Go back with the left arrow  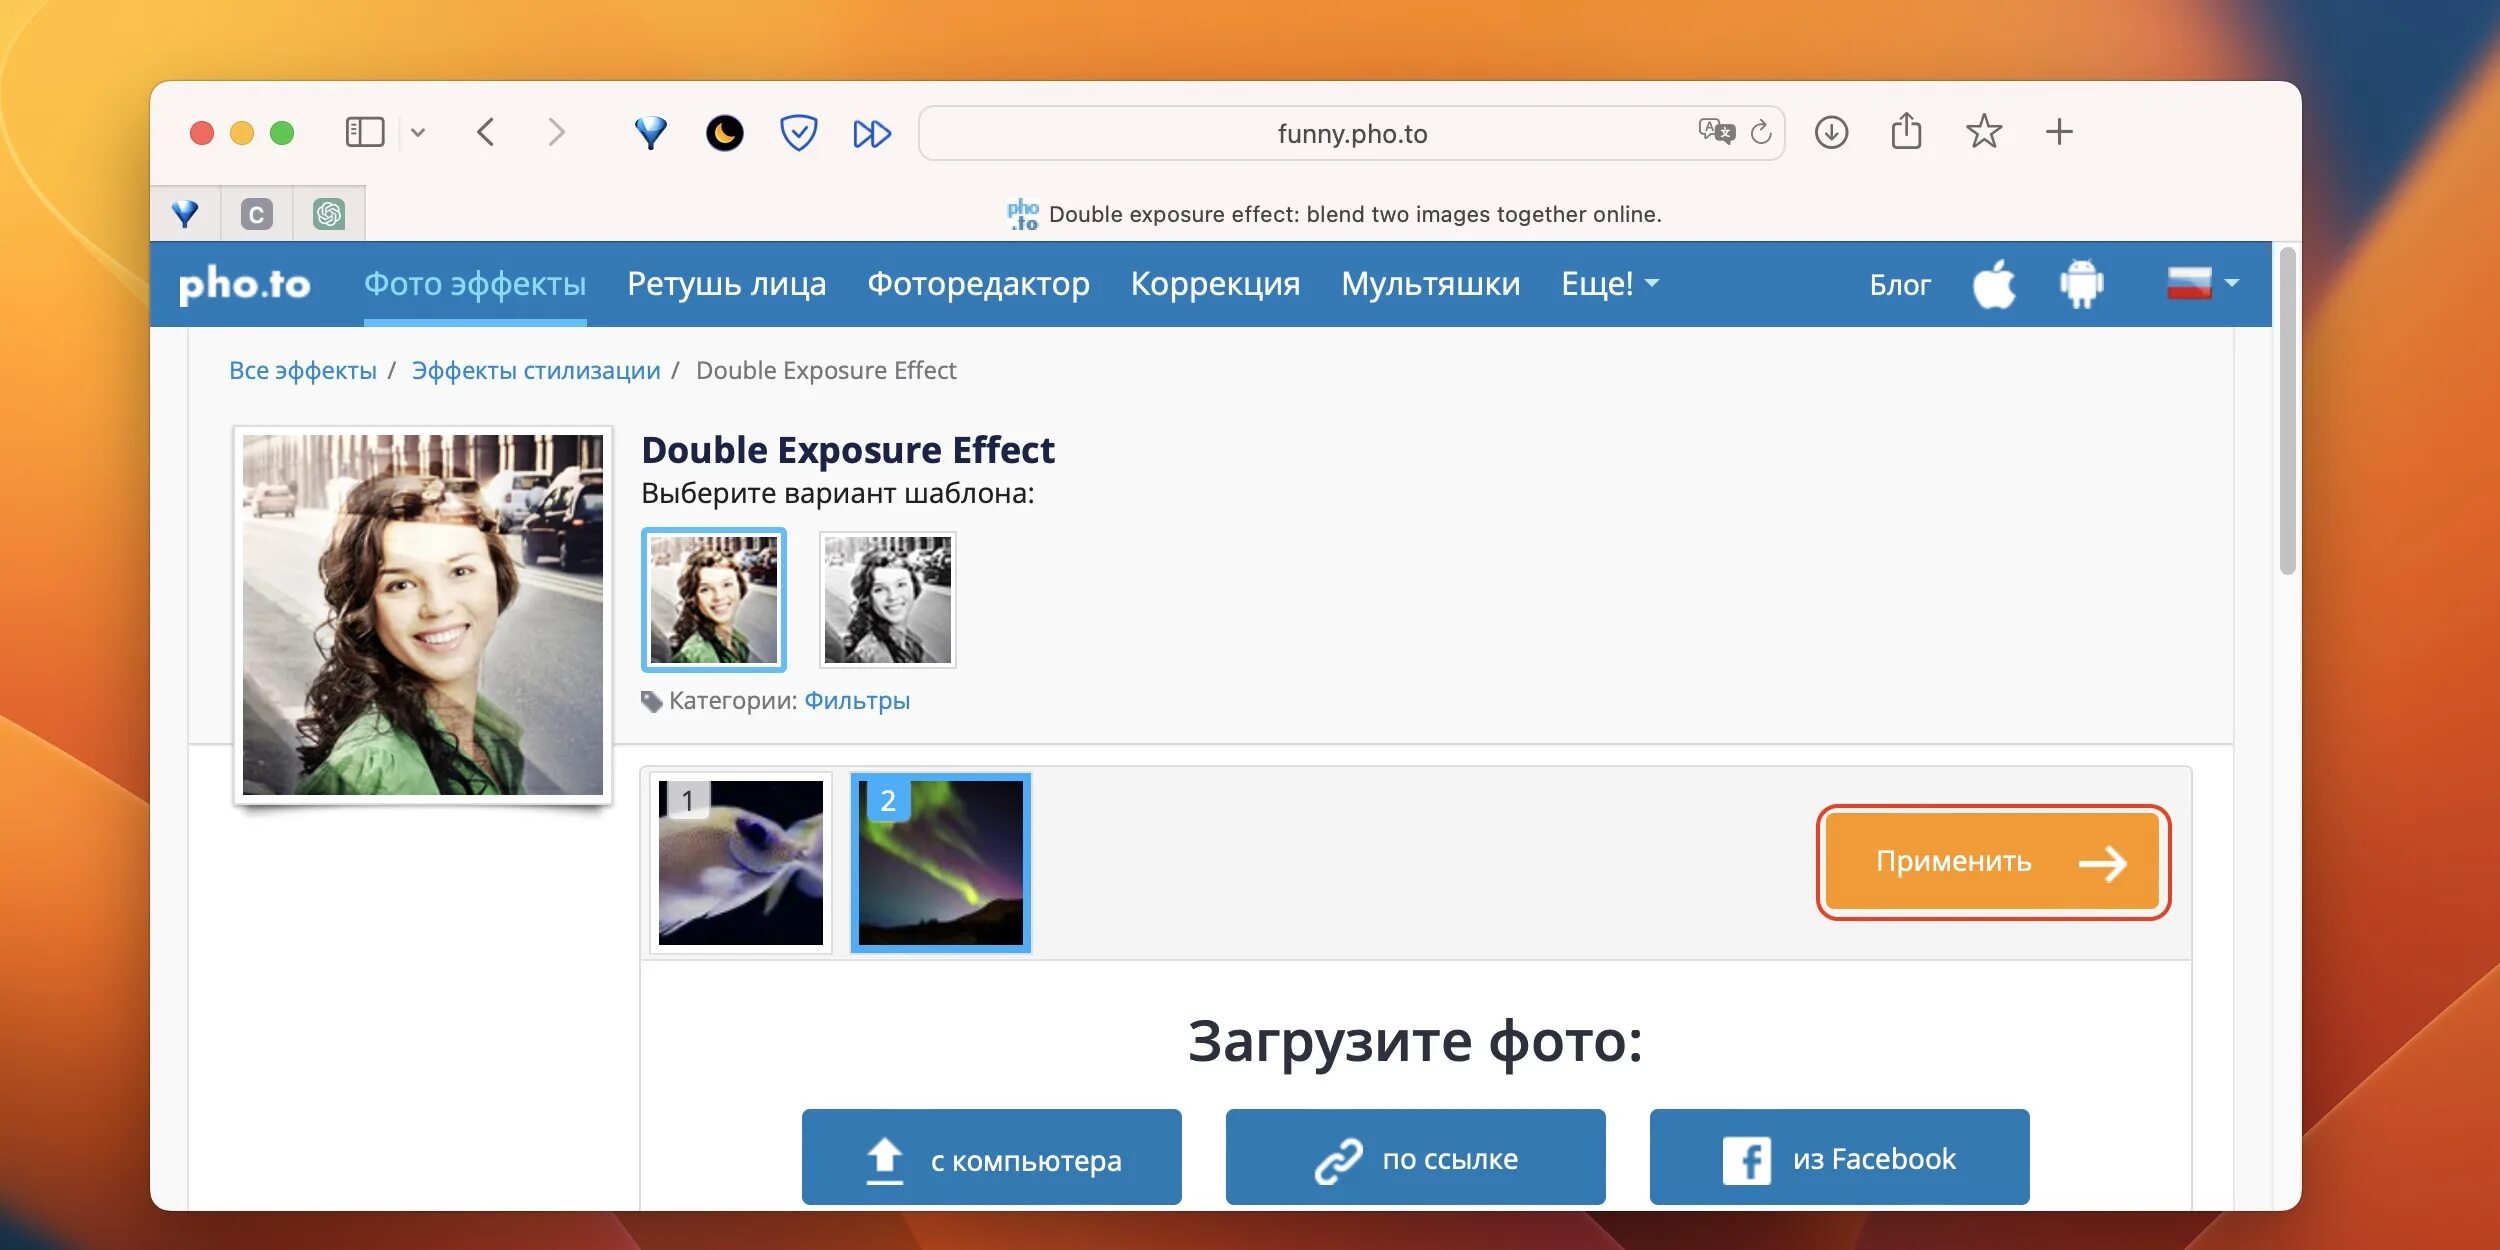click(x=486, y=132)
